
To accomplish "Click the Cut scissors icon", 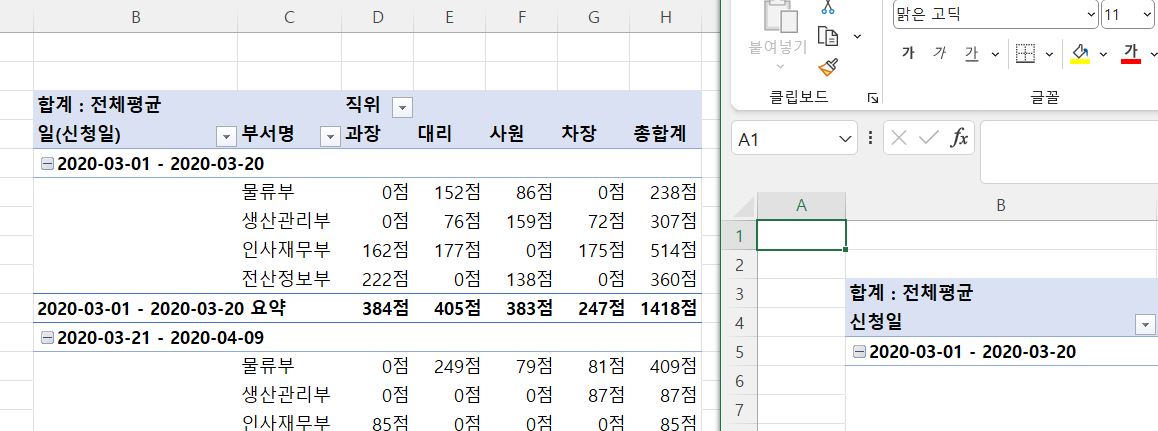I will [x=827, y=6].
